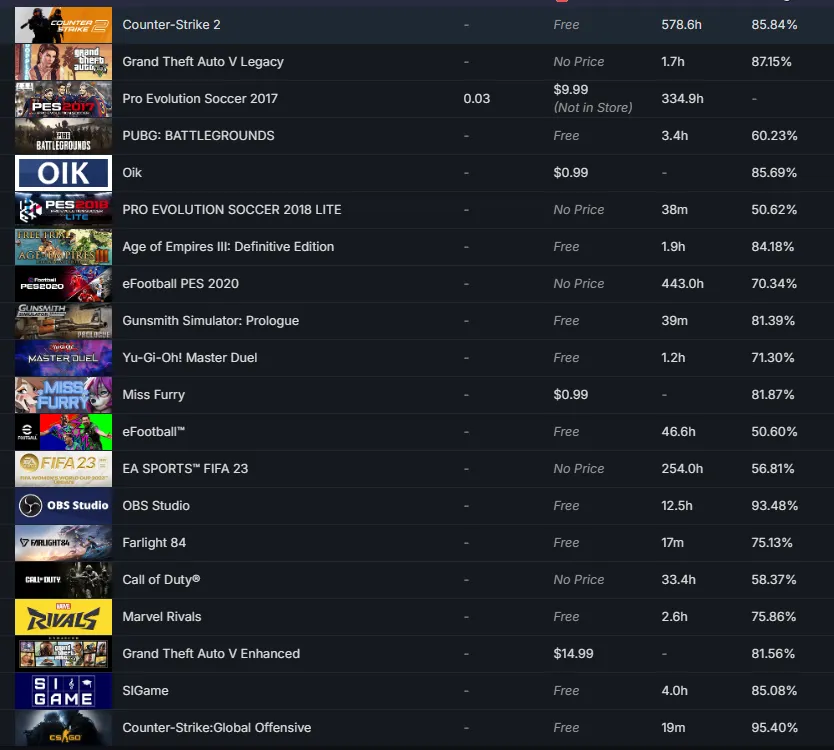Click the $9.99 price for PES 2017
This screenshot has height=750, width=834.
pos(571,89)
